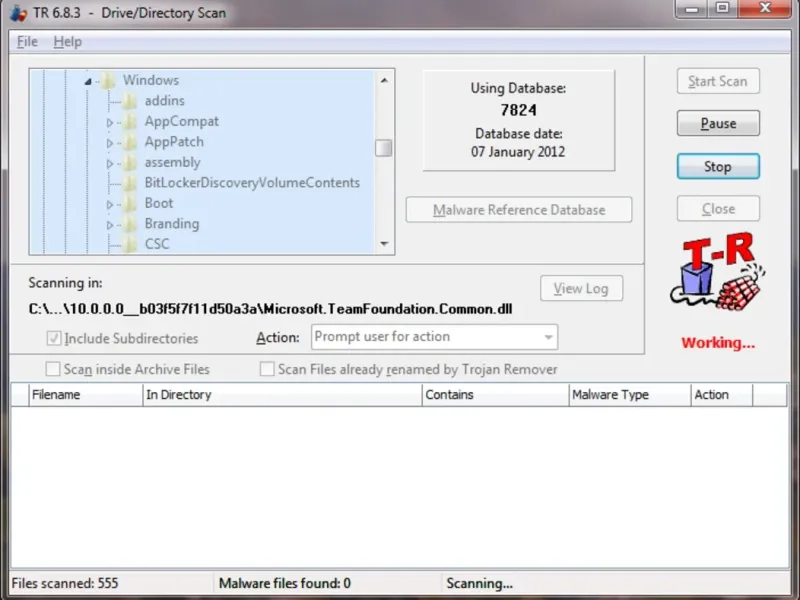Click the CSC folder icon
The image size is (800, 600).
tap(130, 244)
